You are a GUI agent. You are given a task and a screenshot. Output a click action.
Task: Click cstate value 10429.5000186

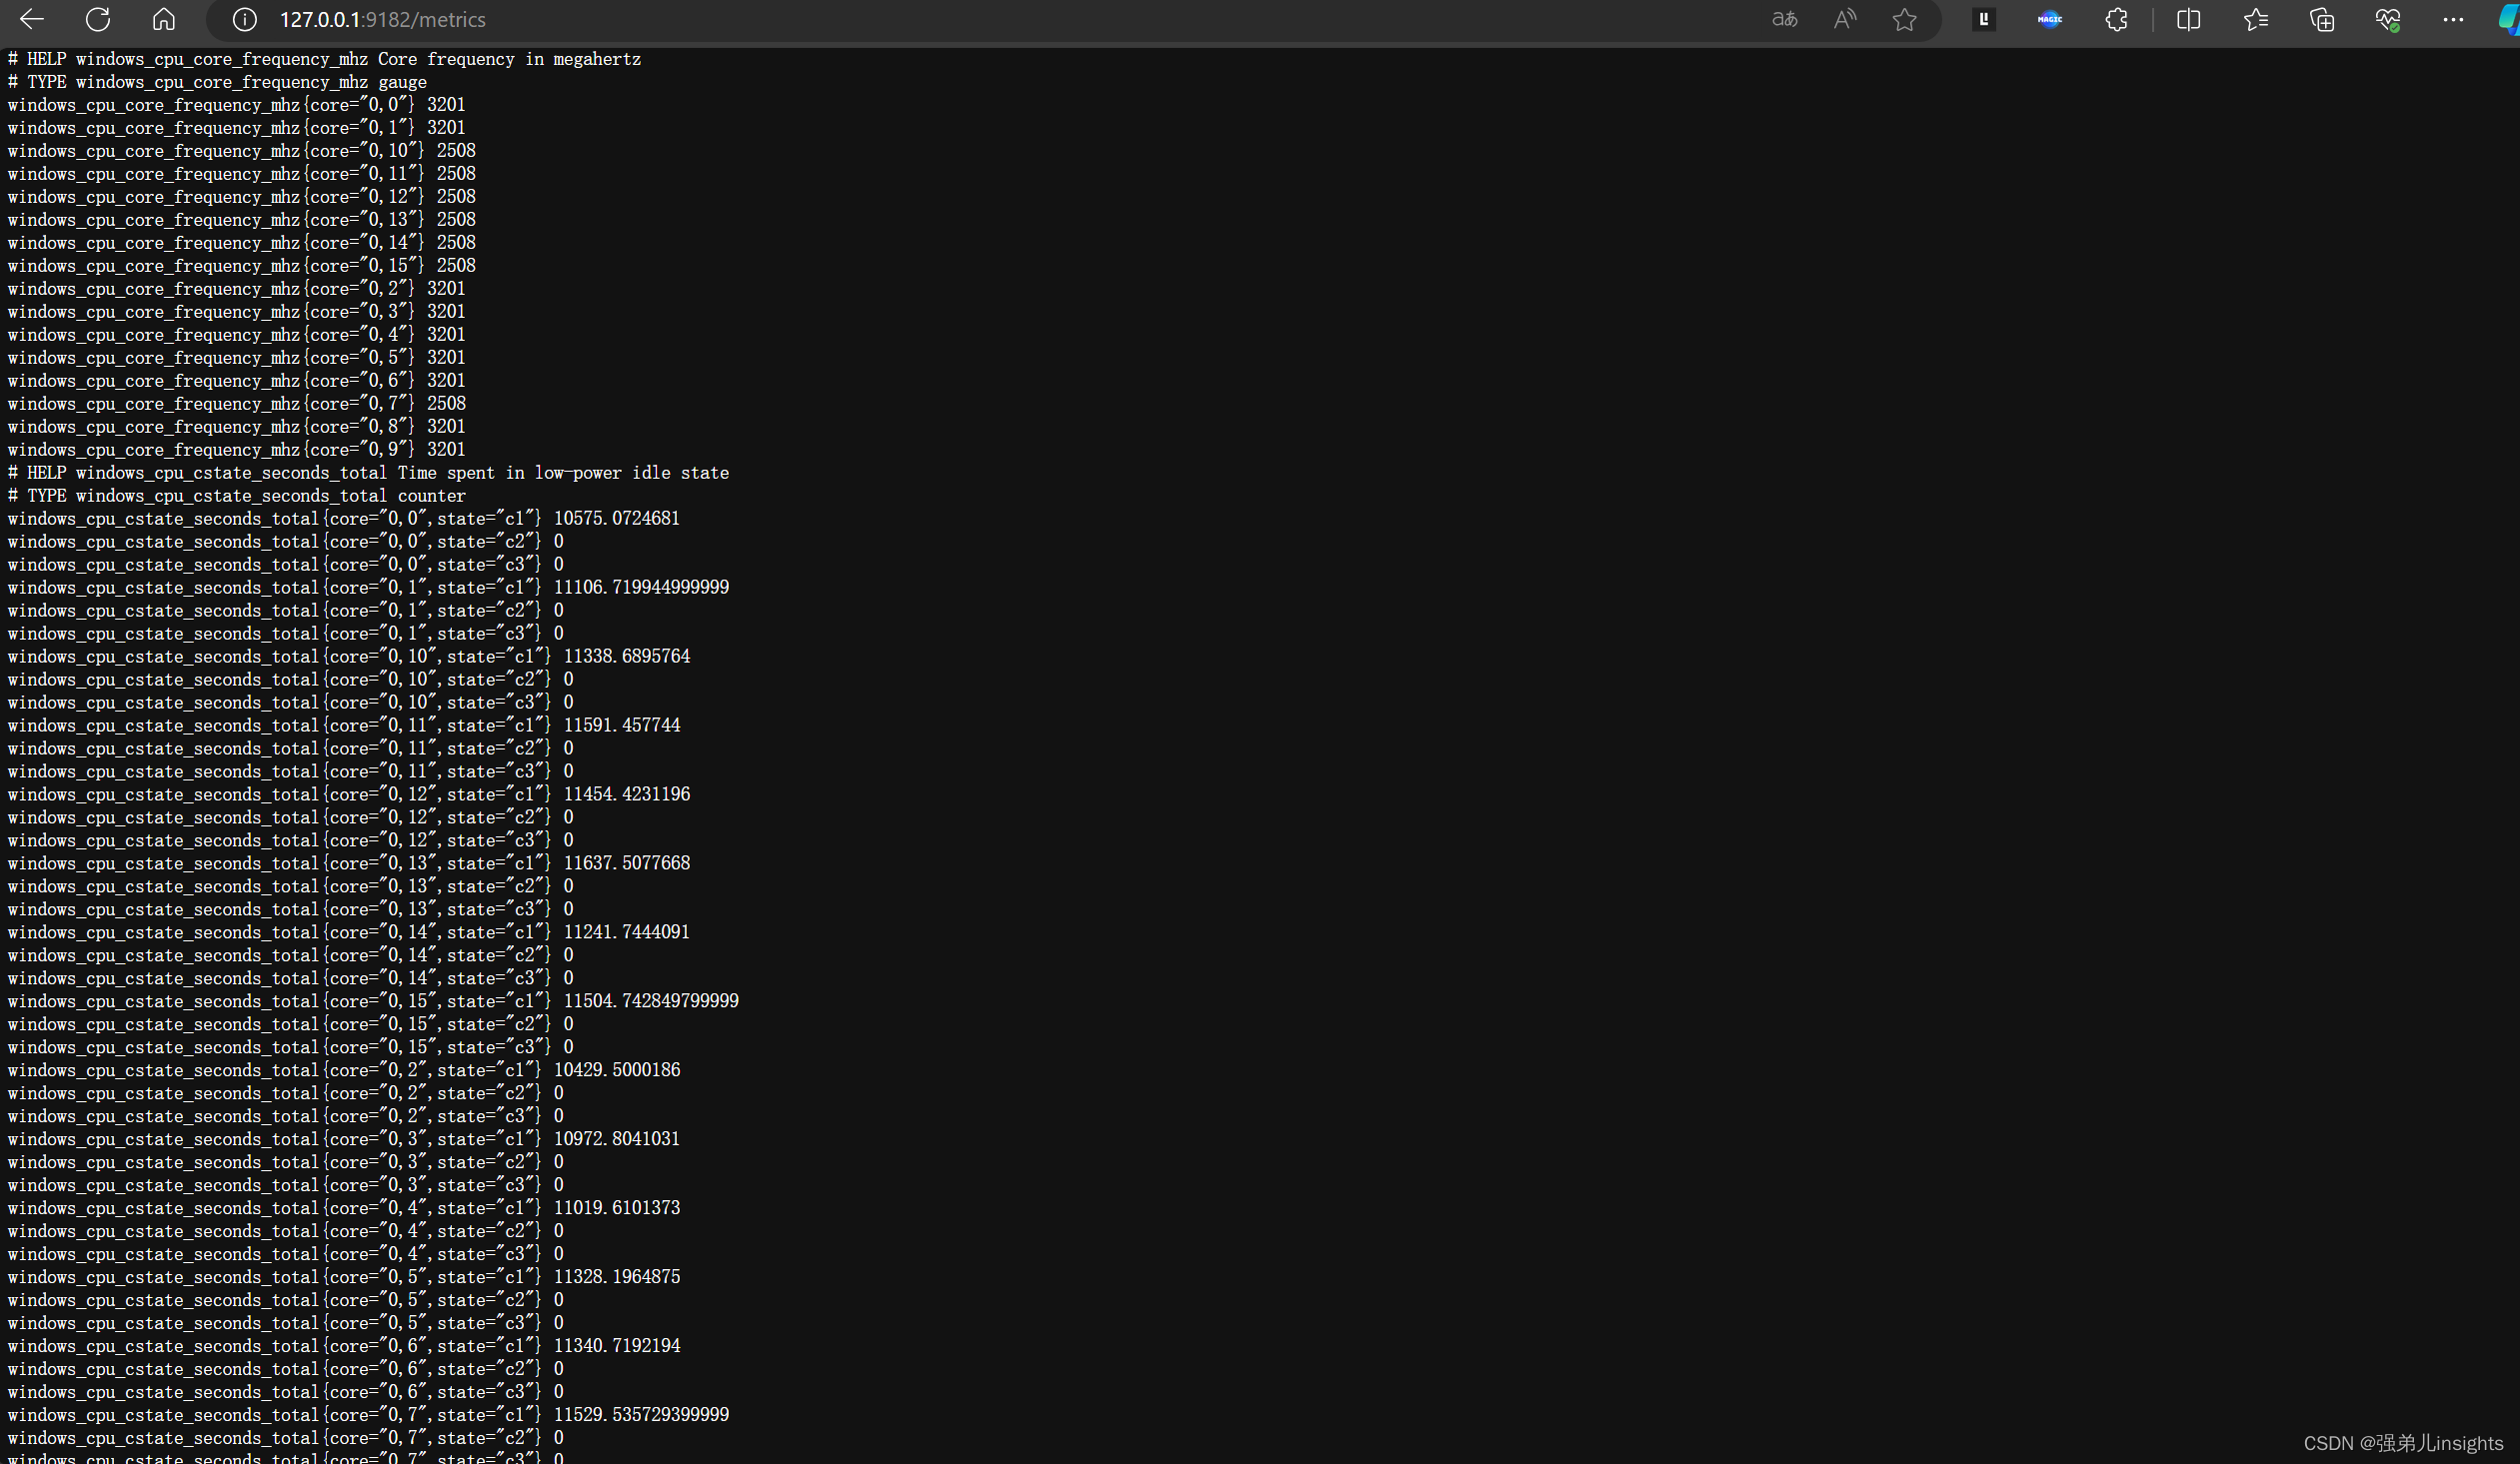coord(617,1071)
